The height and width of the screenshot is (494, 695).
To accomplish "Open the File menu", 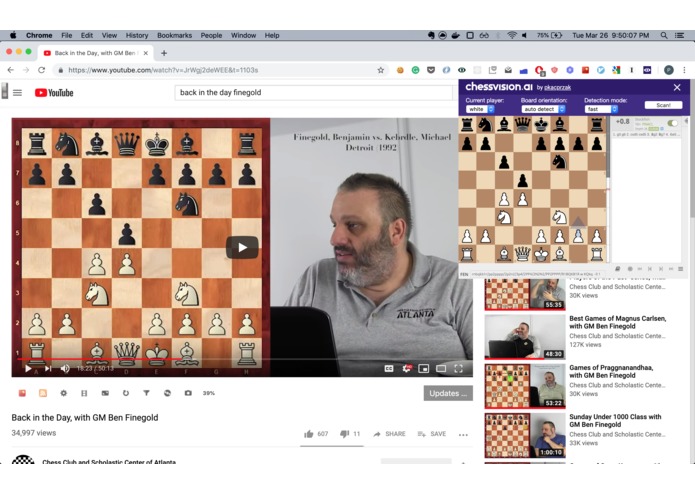I will tap(66, 35).
